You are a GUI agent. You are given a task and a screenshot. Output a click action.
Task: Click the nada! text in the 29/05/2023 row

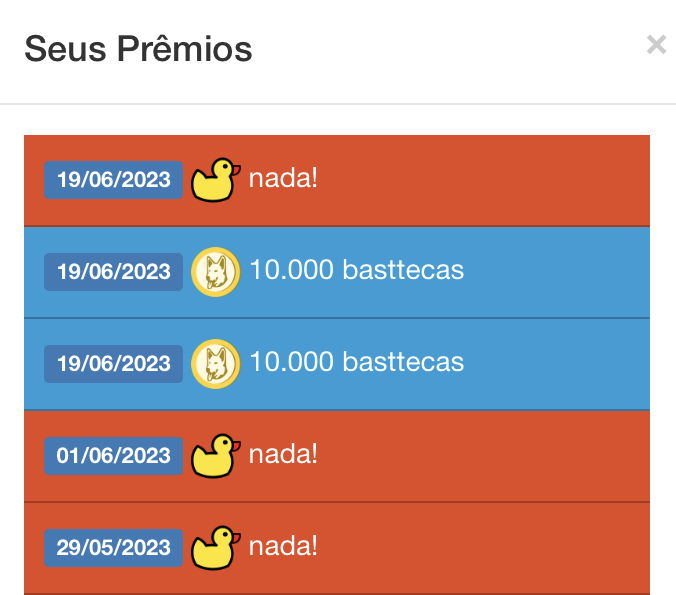point(283,547)
